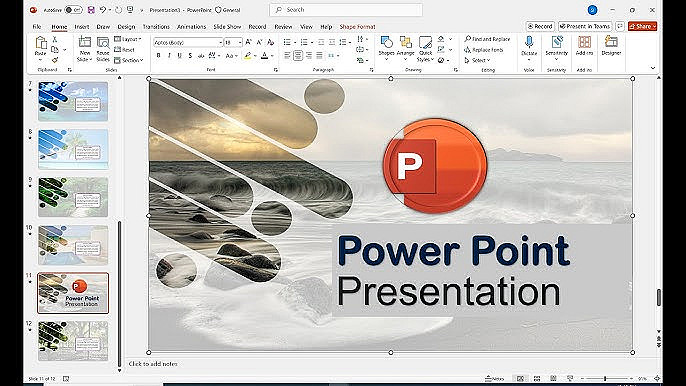Switch to the Transitions tab
Image resolution: width=686 pixels, height=386 pixels.
[156, 27]
